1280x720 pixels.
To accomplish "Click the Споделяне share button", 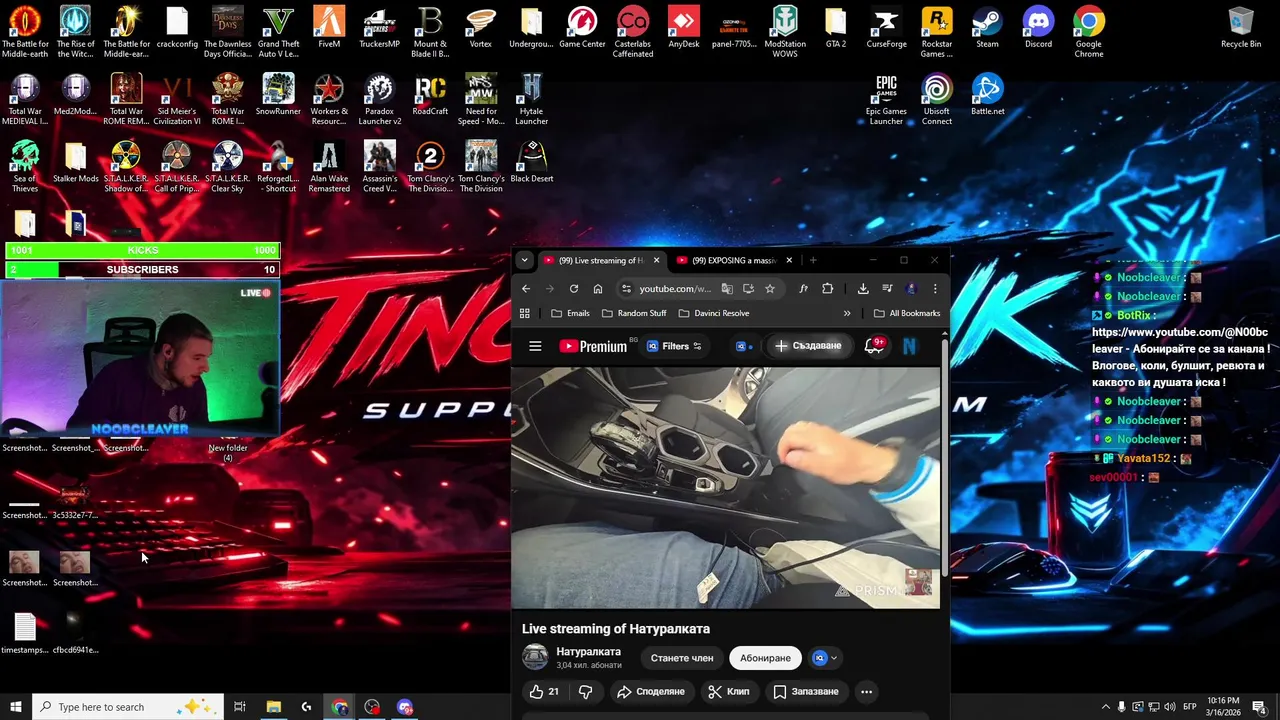I will click(x=651, y=692).
